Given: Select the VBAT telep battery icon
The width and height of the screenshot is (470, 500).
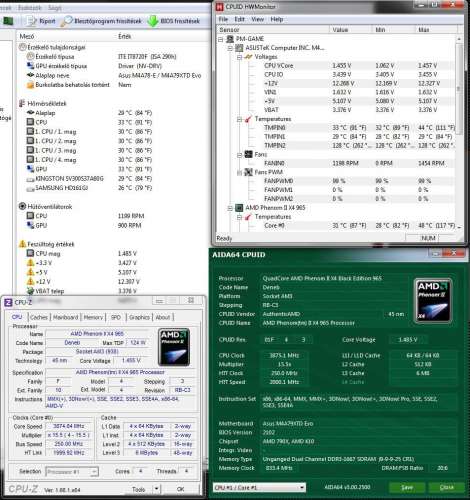Looking at the screenshot, I should click(30, 291).
